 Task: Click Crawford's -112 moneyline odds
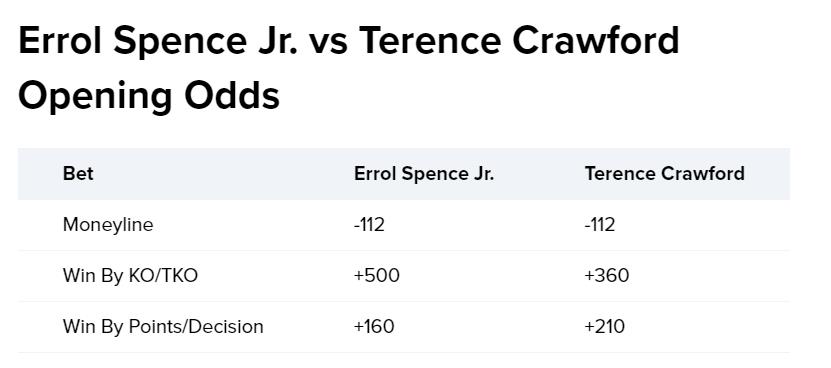[x=599, y=225]
